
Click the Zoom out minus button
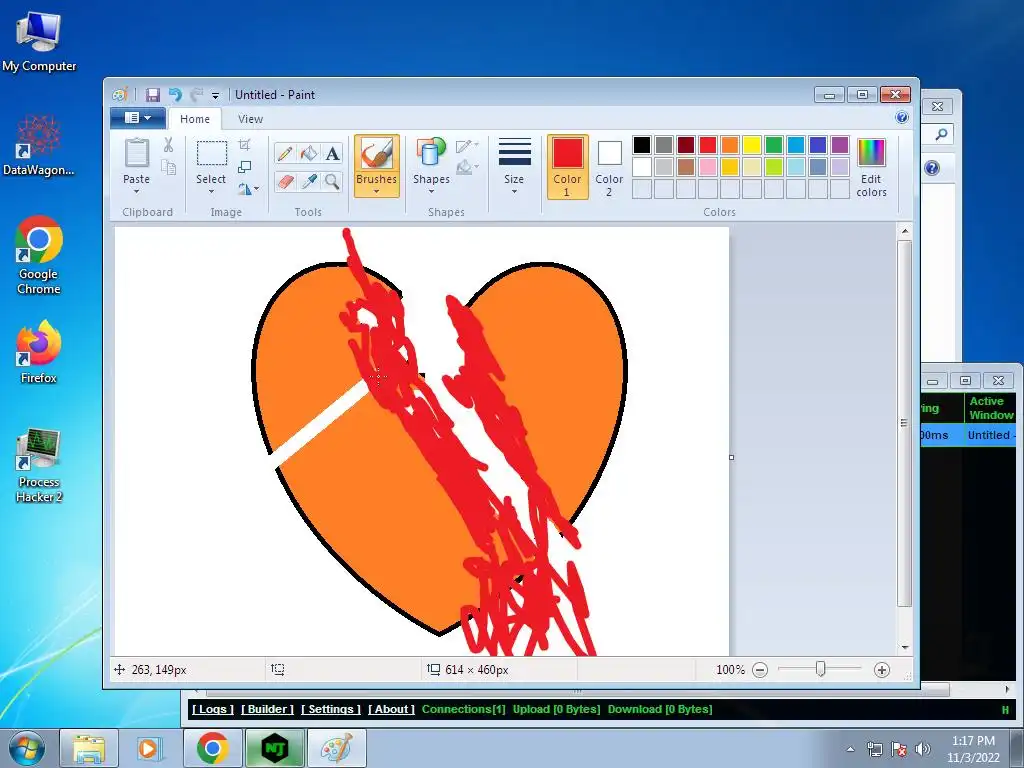coord(760,670)
